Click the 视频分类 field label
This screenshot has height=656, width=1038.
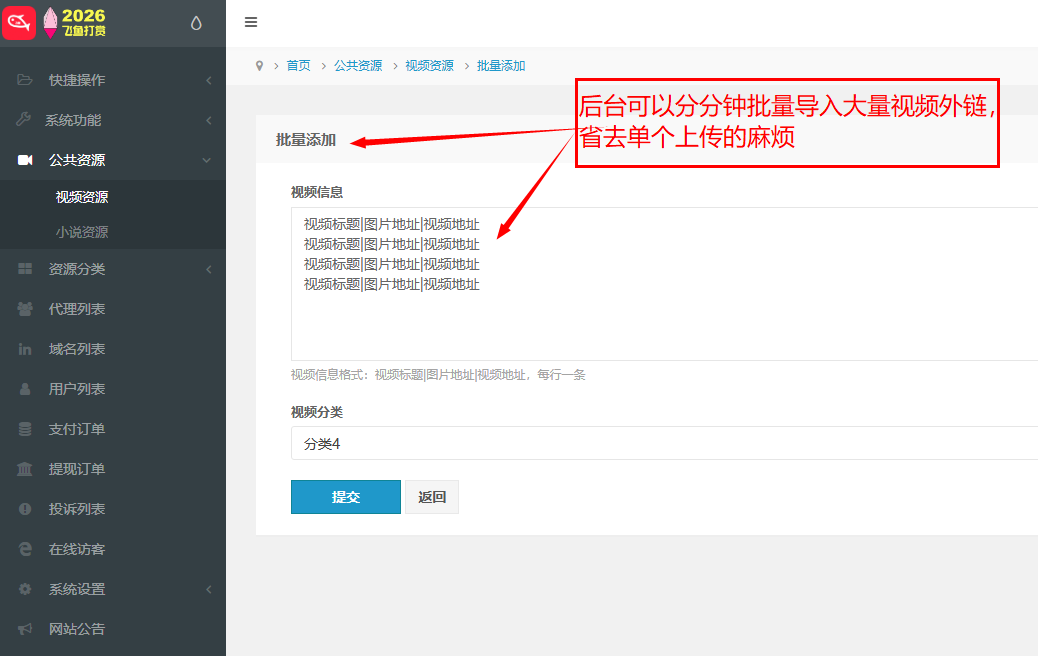coord(317,412)
